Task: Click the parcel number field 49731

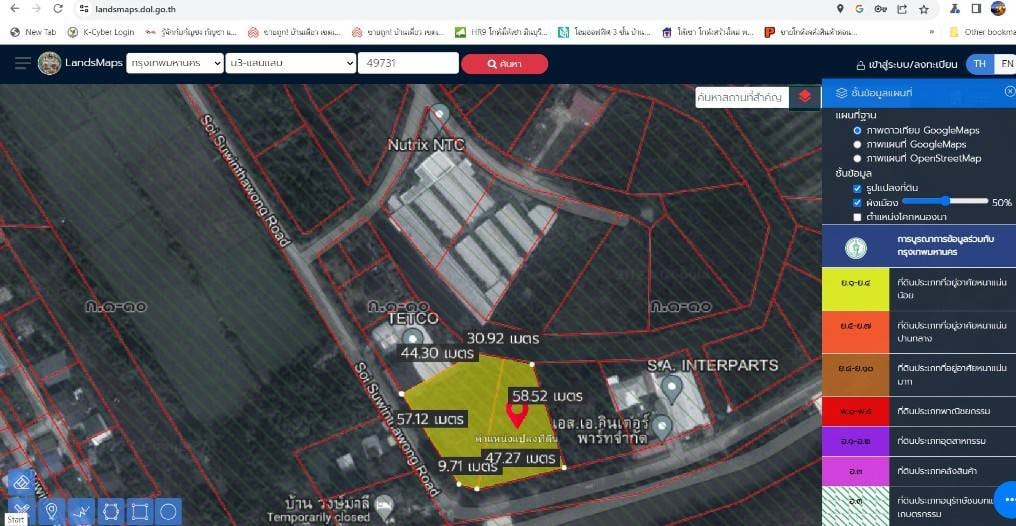Action: (408, 63)
